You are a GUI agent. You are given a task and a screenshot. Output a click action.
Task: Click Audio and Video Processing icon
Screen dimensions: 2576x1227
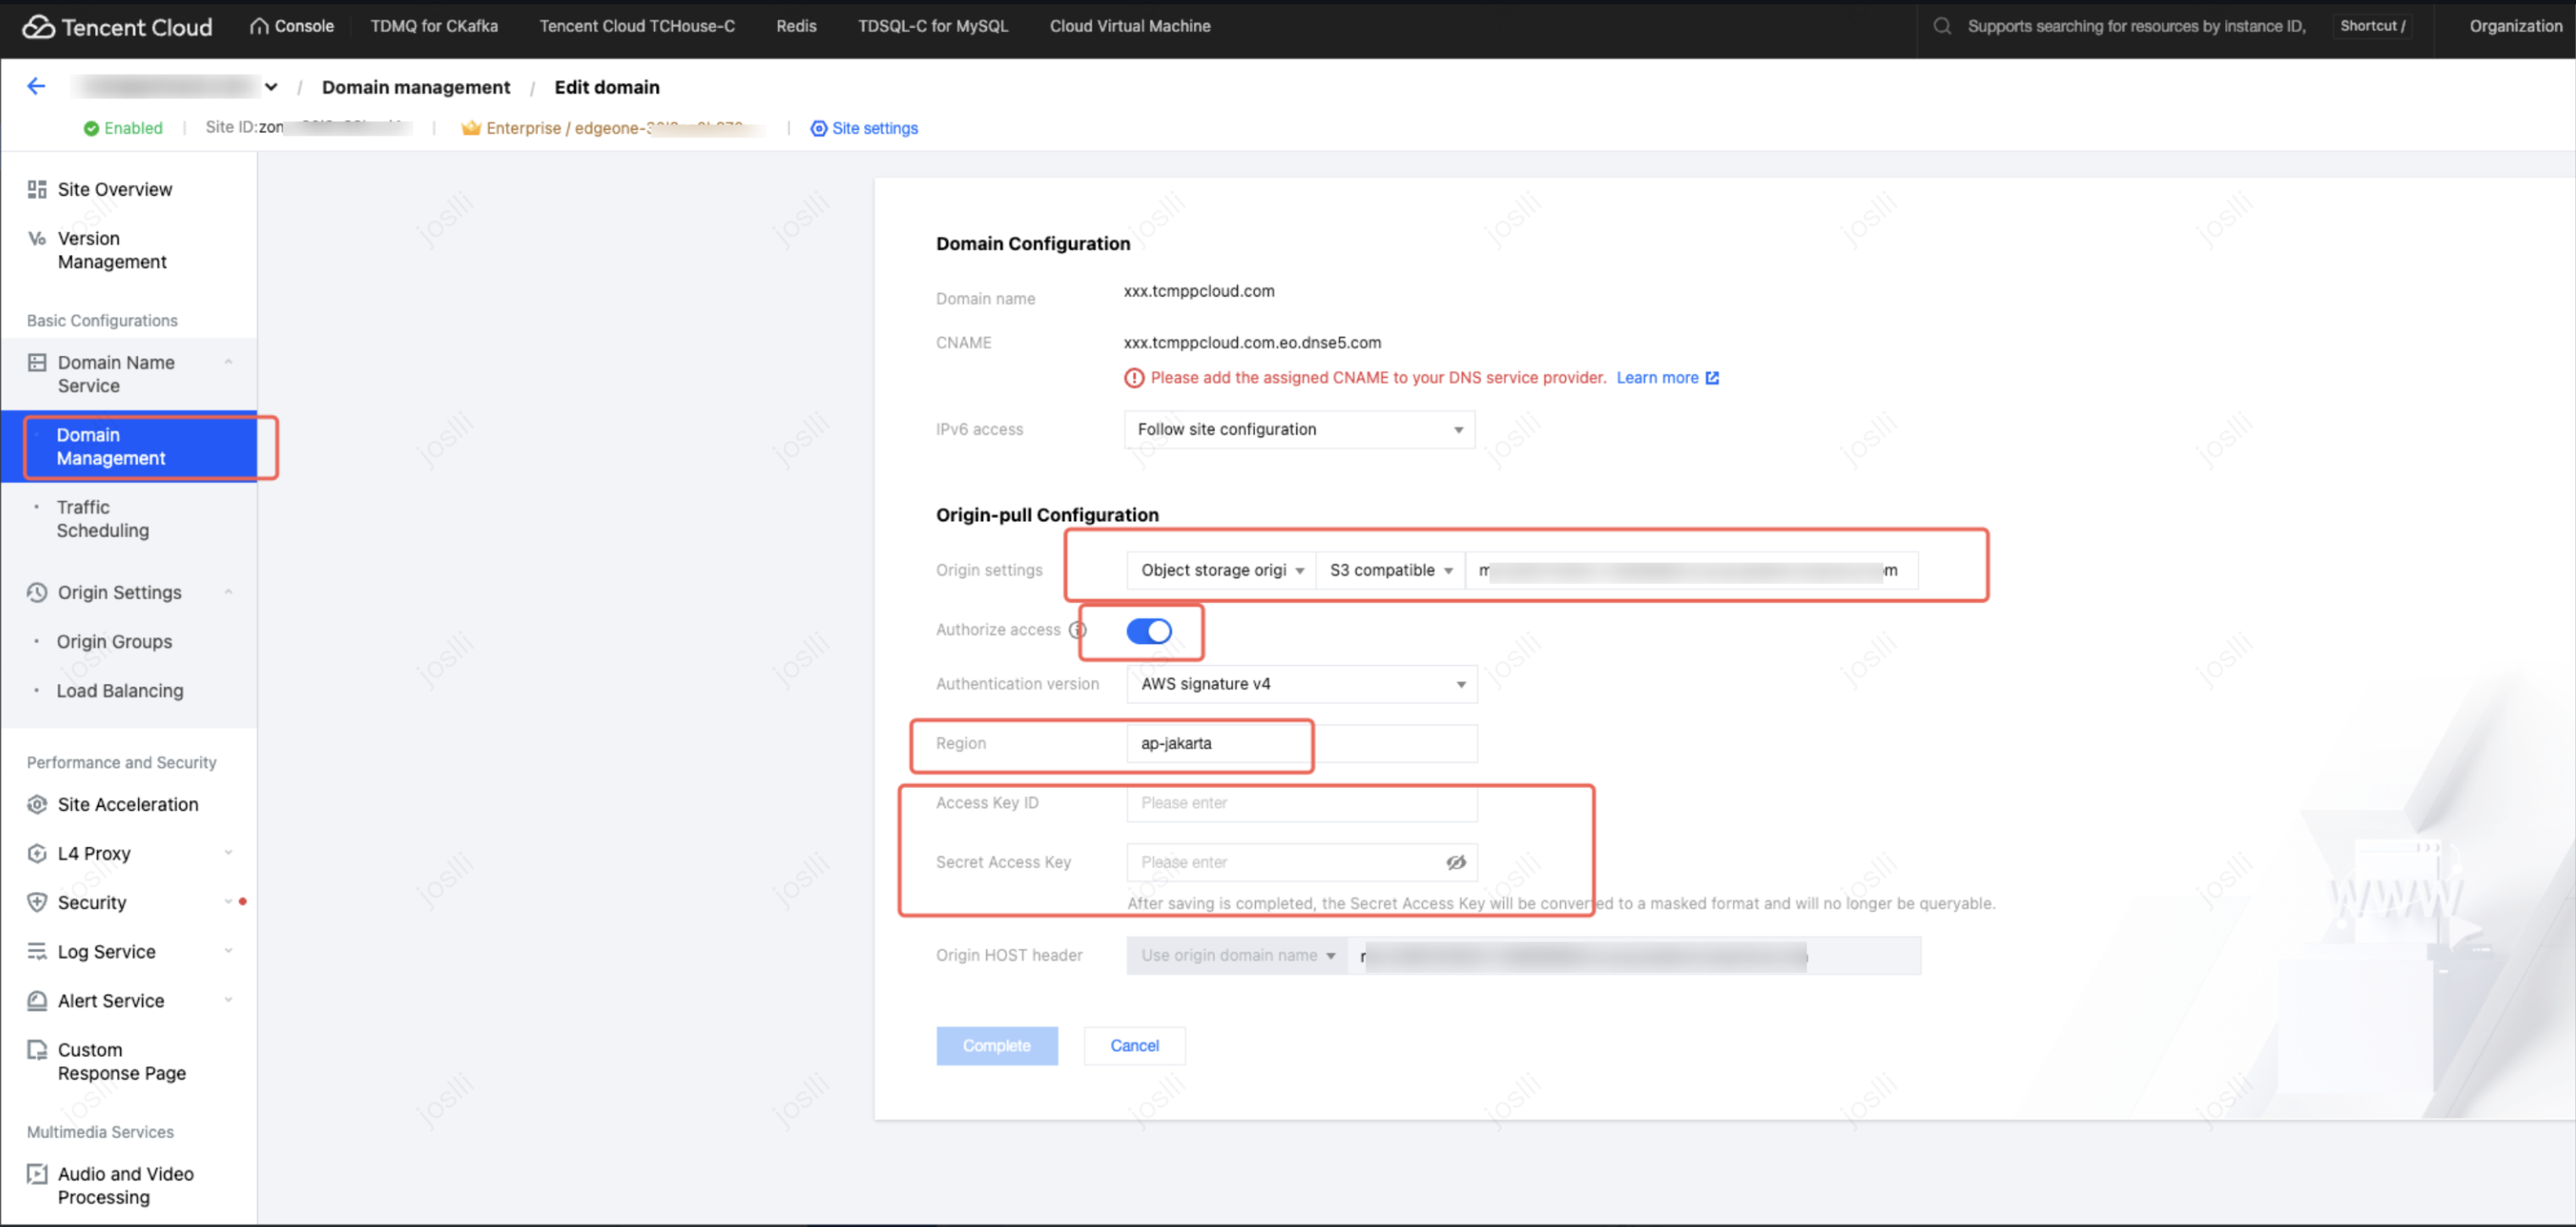37,1174
